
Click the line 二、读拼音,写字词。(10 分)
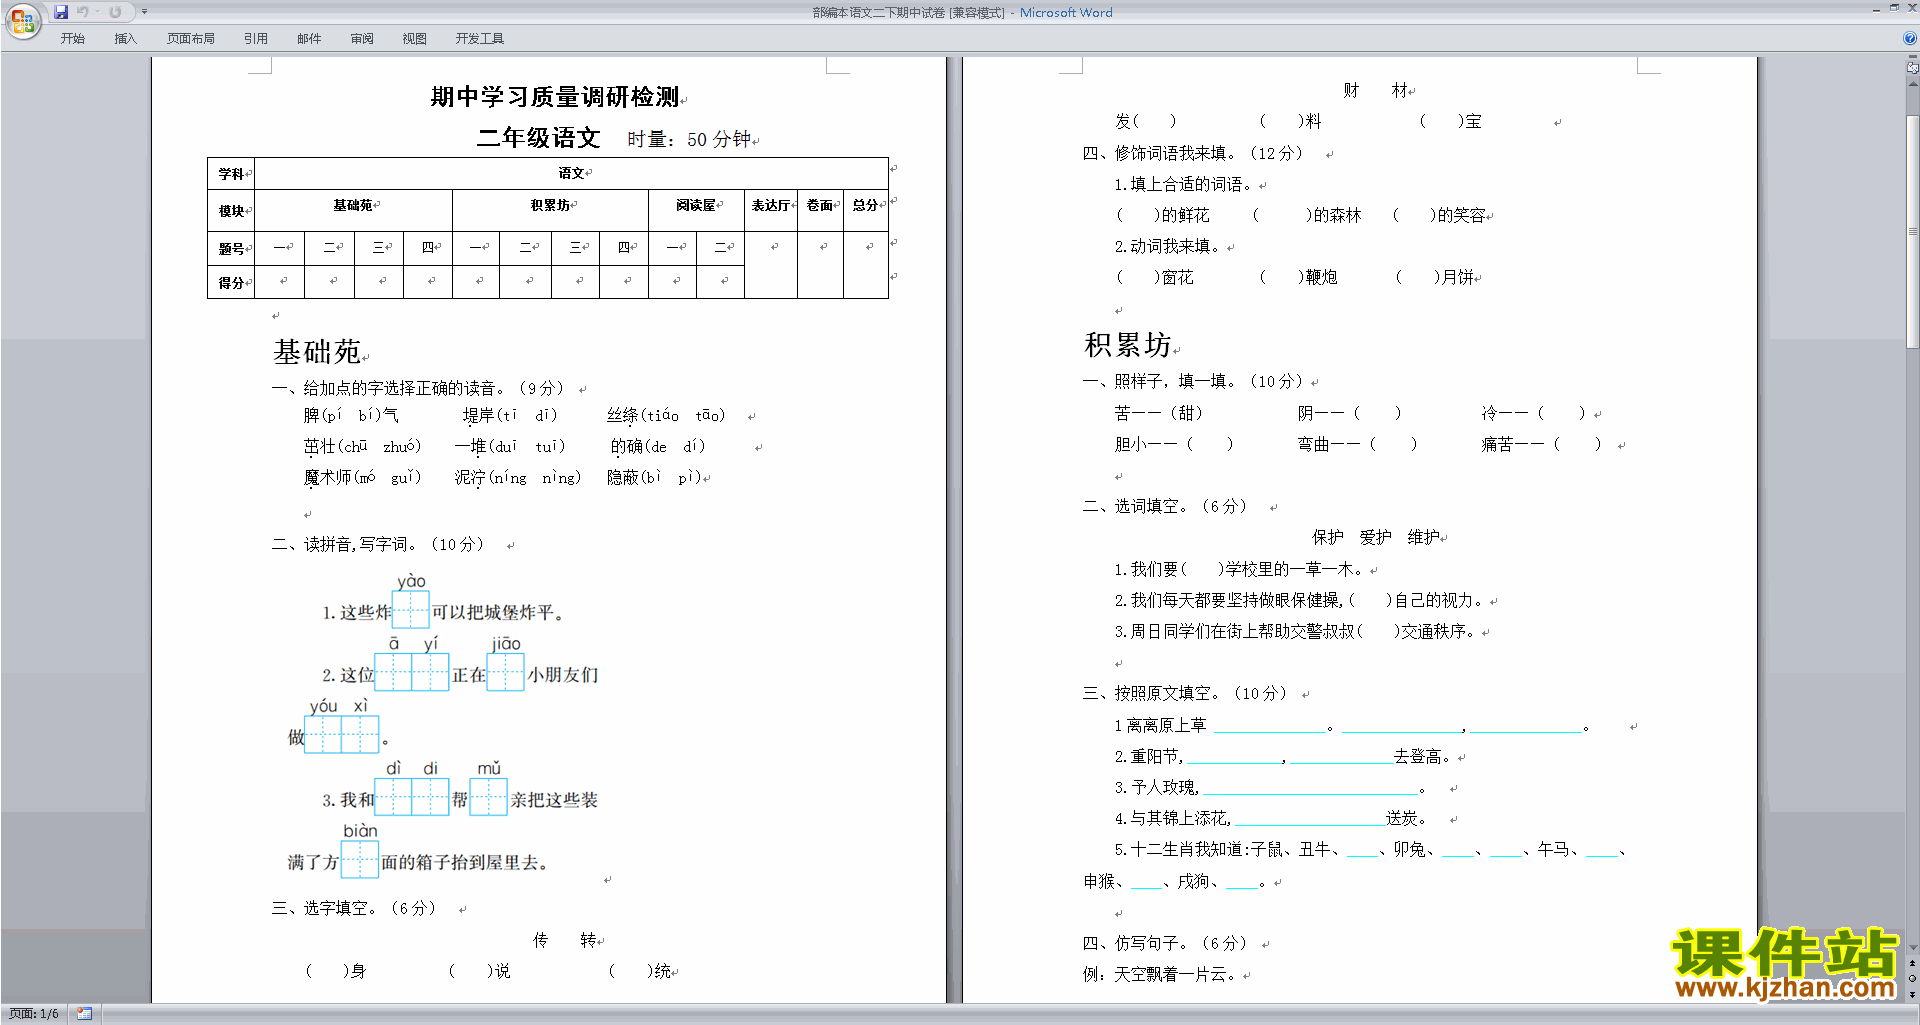click(x=378, y=544)
